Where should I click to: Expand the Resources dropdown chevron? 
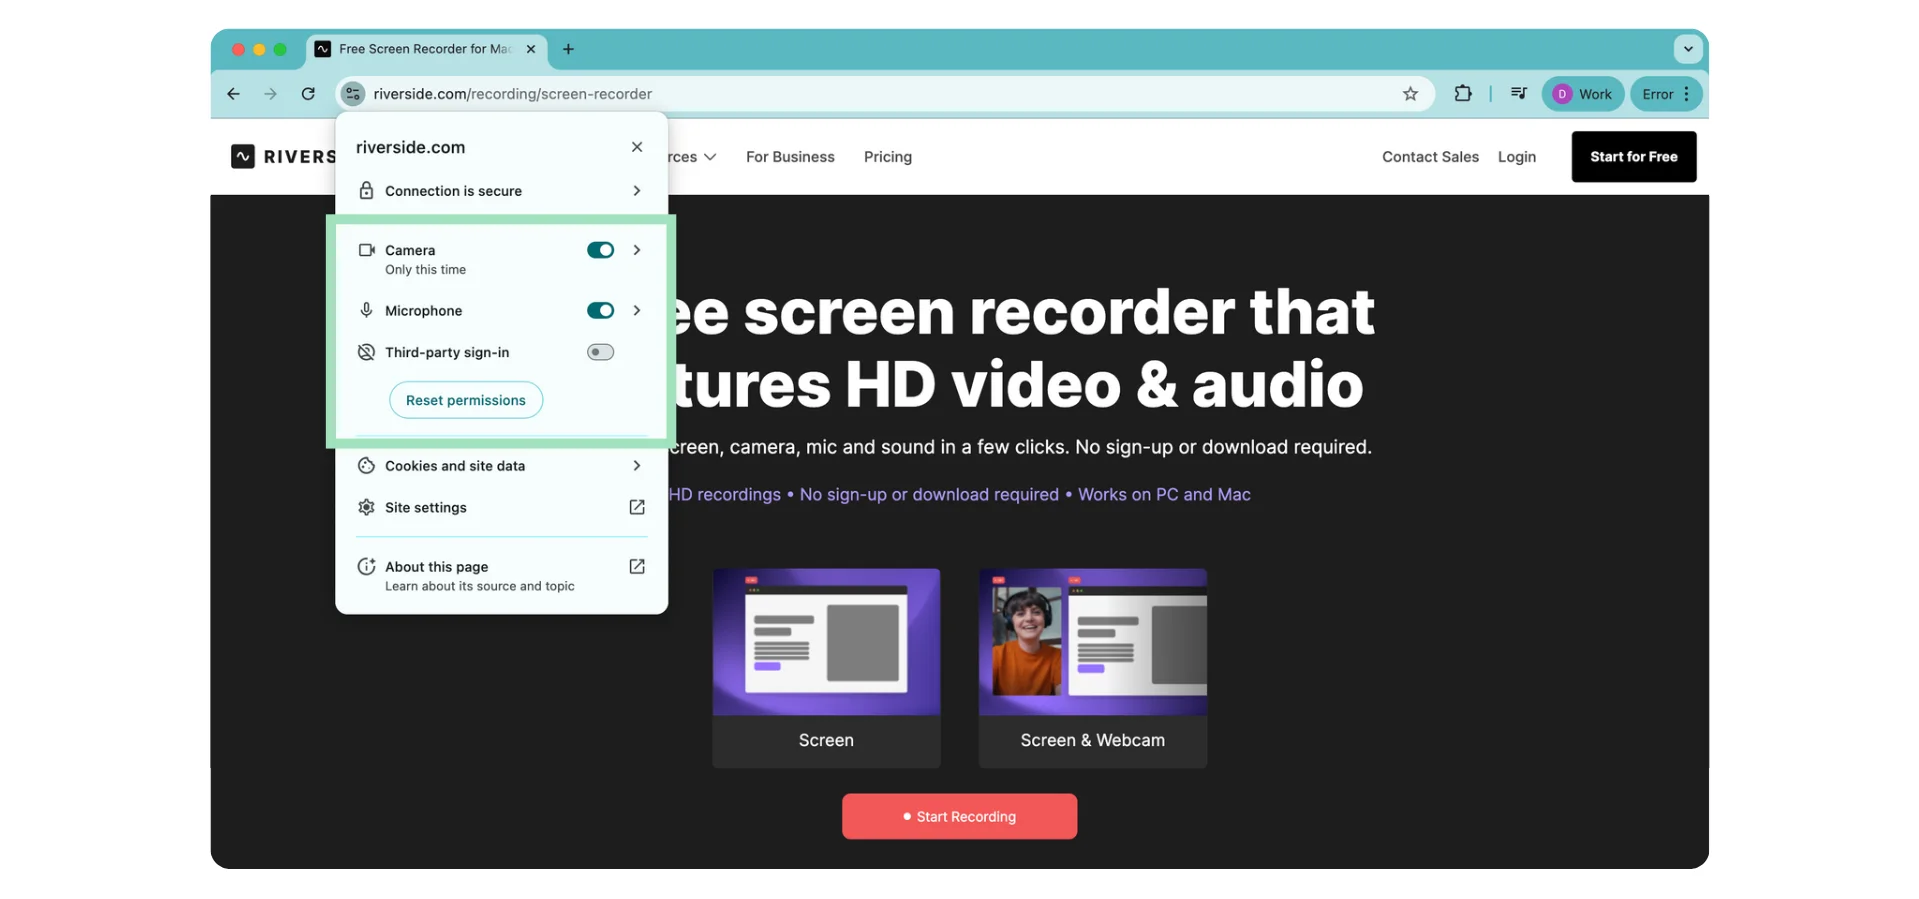(x=710, y=157)
